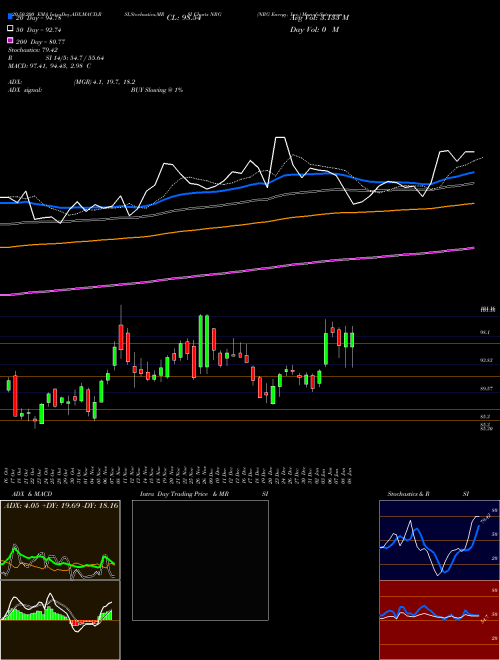The image size is (500, 660).
Task: Click the peak of the white price line
Action: click(281, 138)
